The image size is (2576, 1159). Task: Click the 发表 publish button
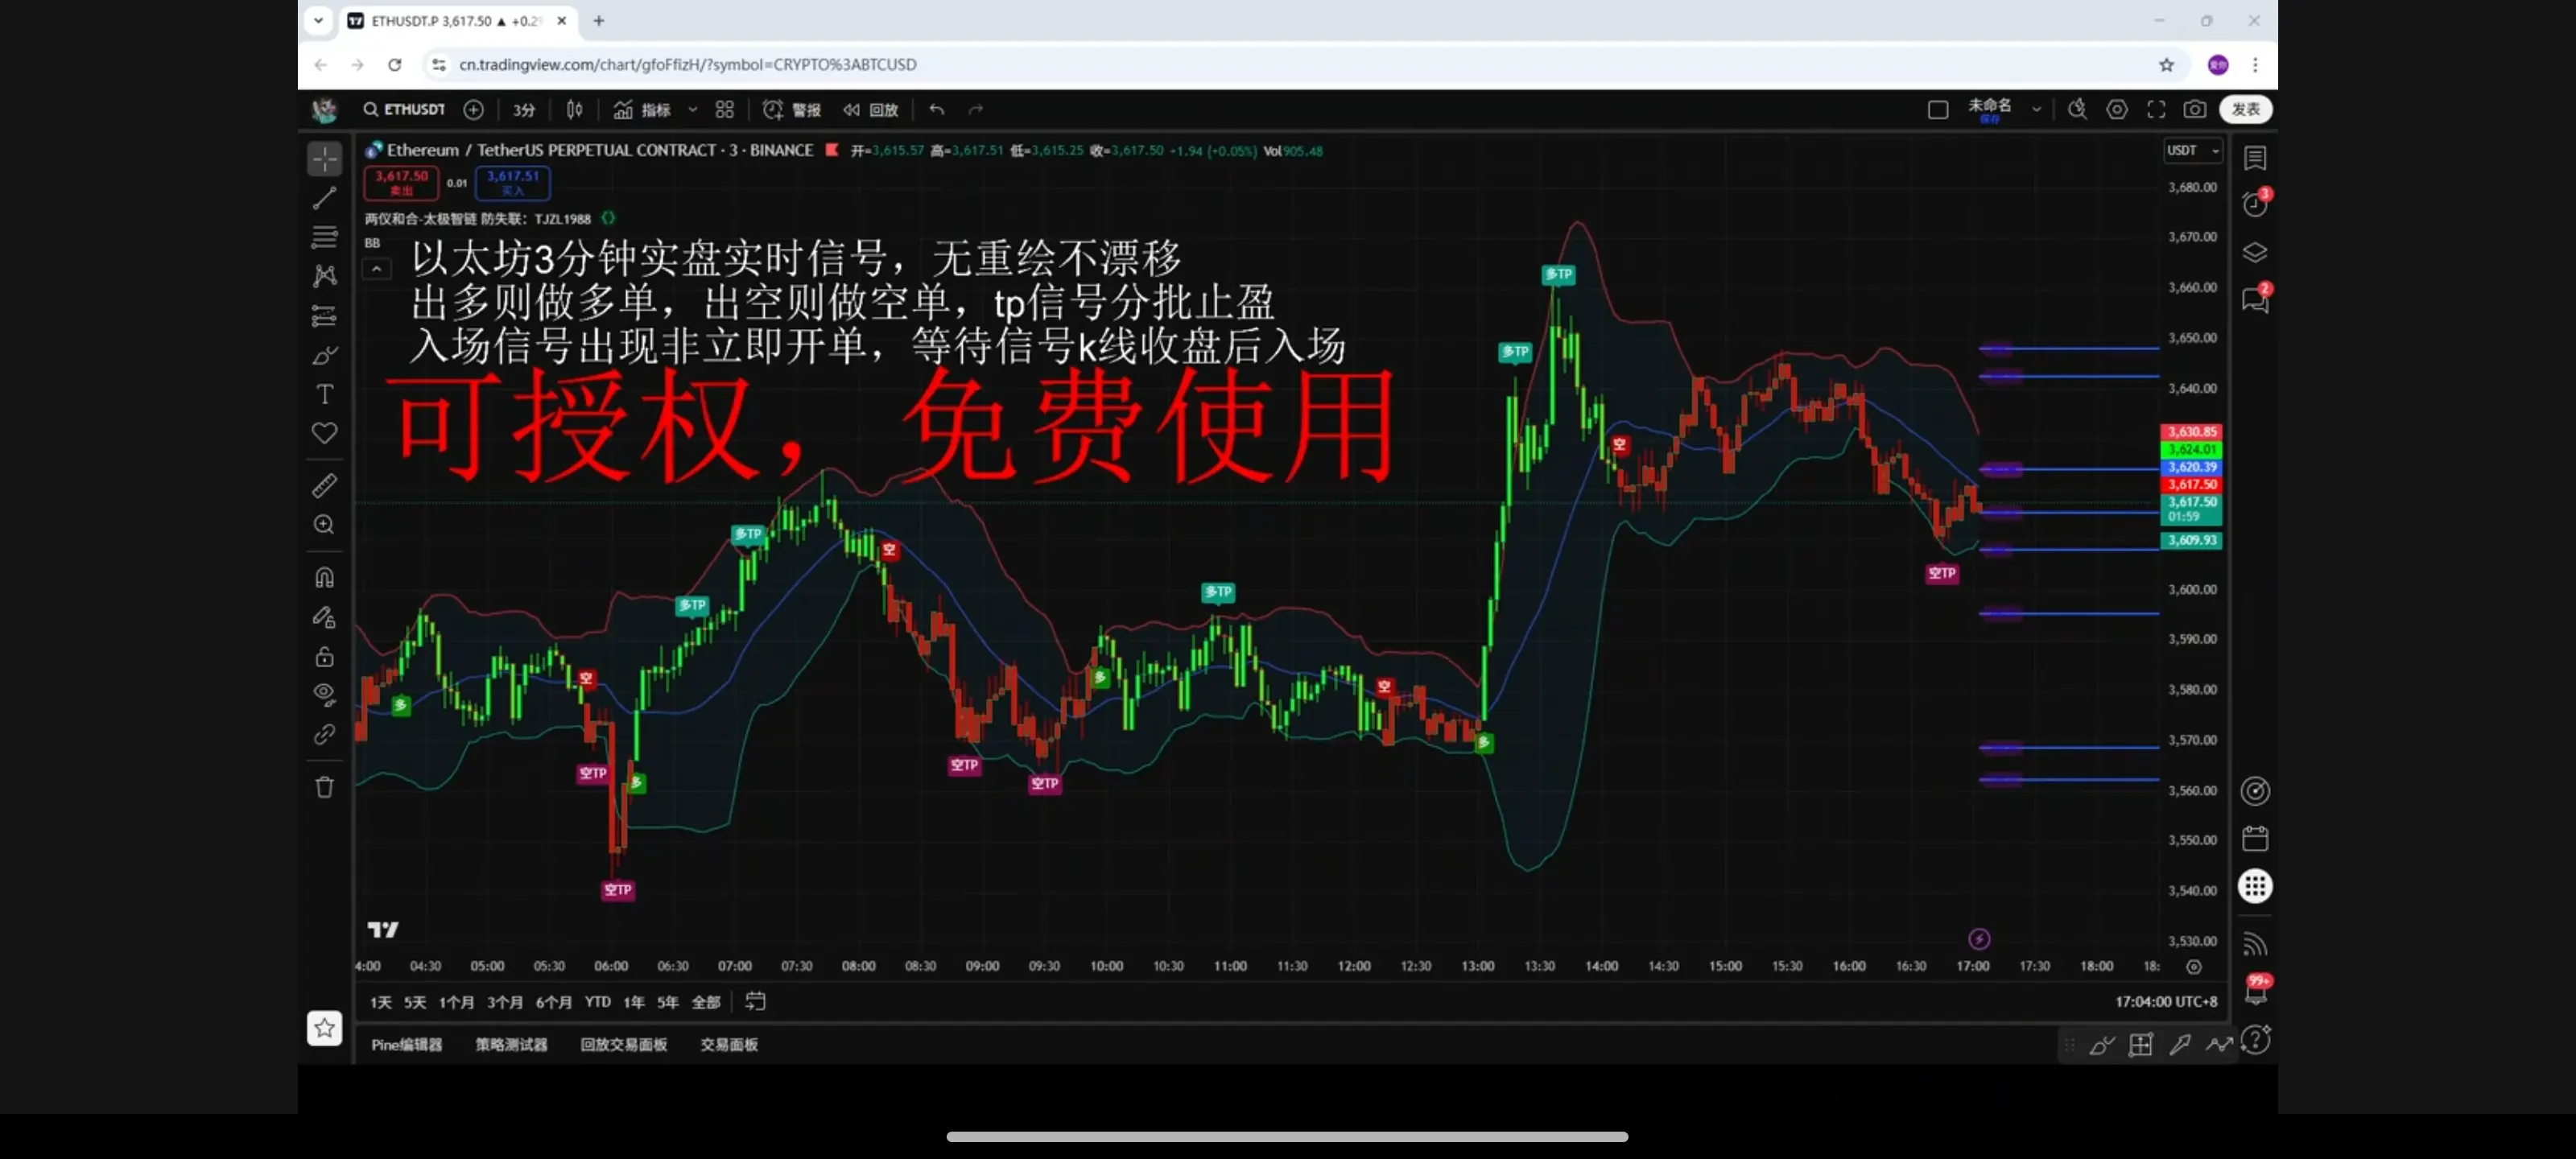(2246, 110)
